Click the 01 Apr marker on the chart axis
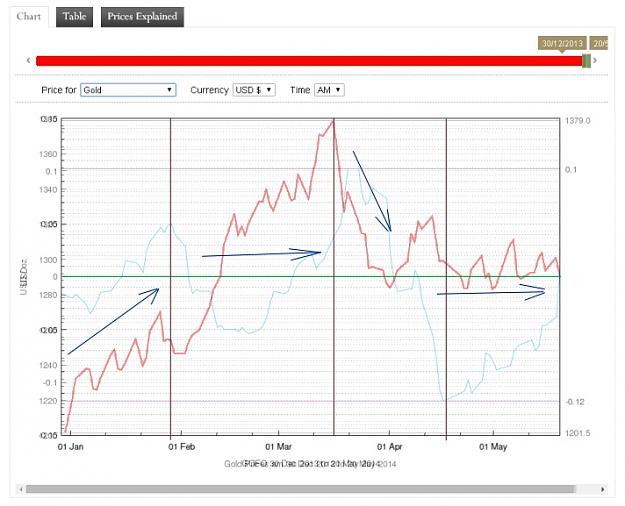 pos(389,447)
